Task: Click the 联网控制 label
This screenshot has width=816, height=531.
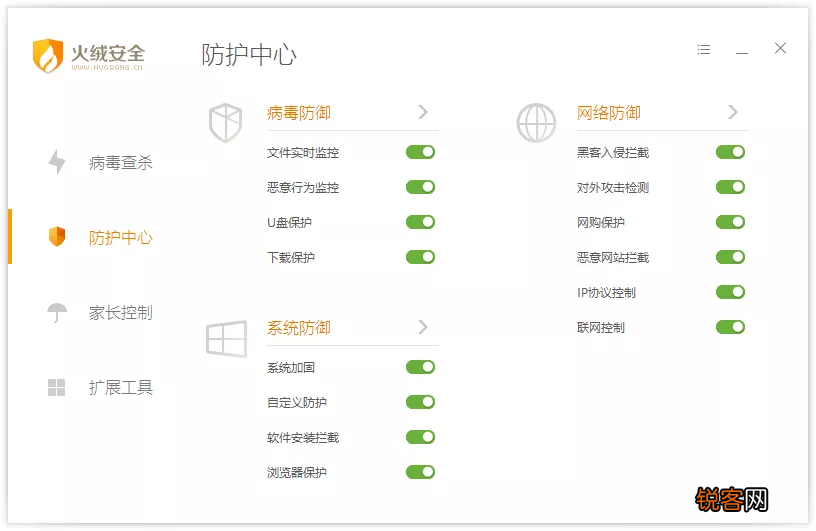Action: 601,327
